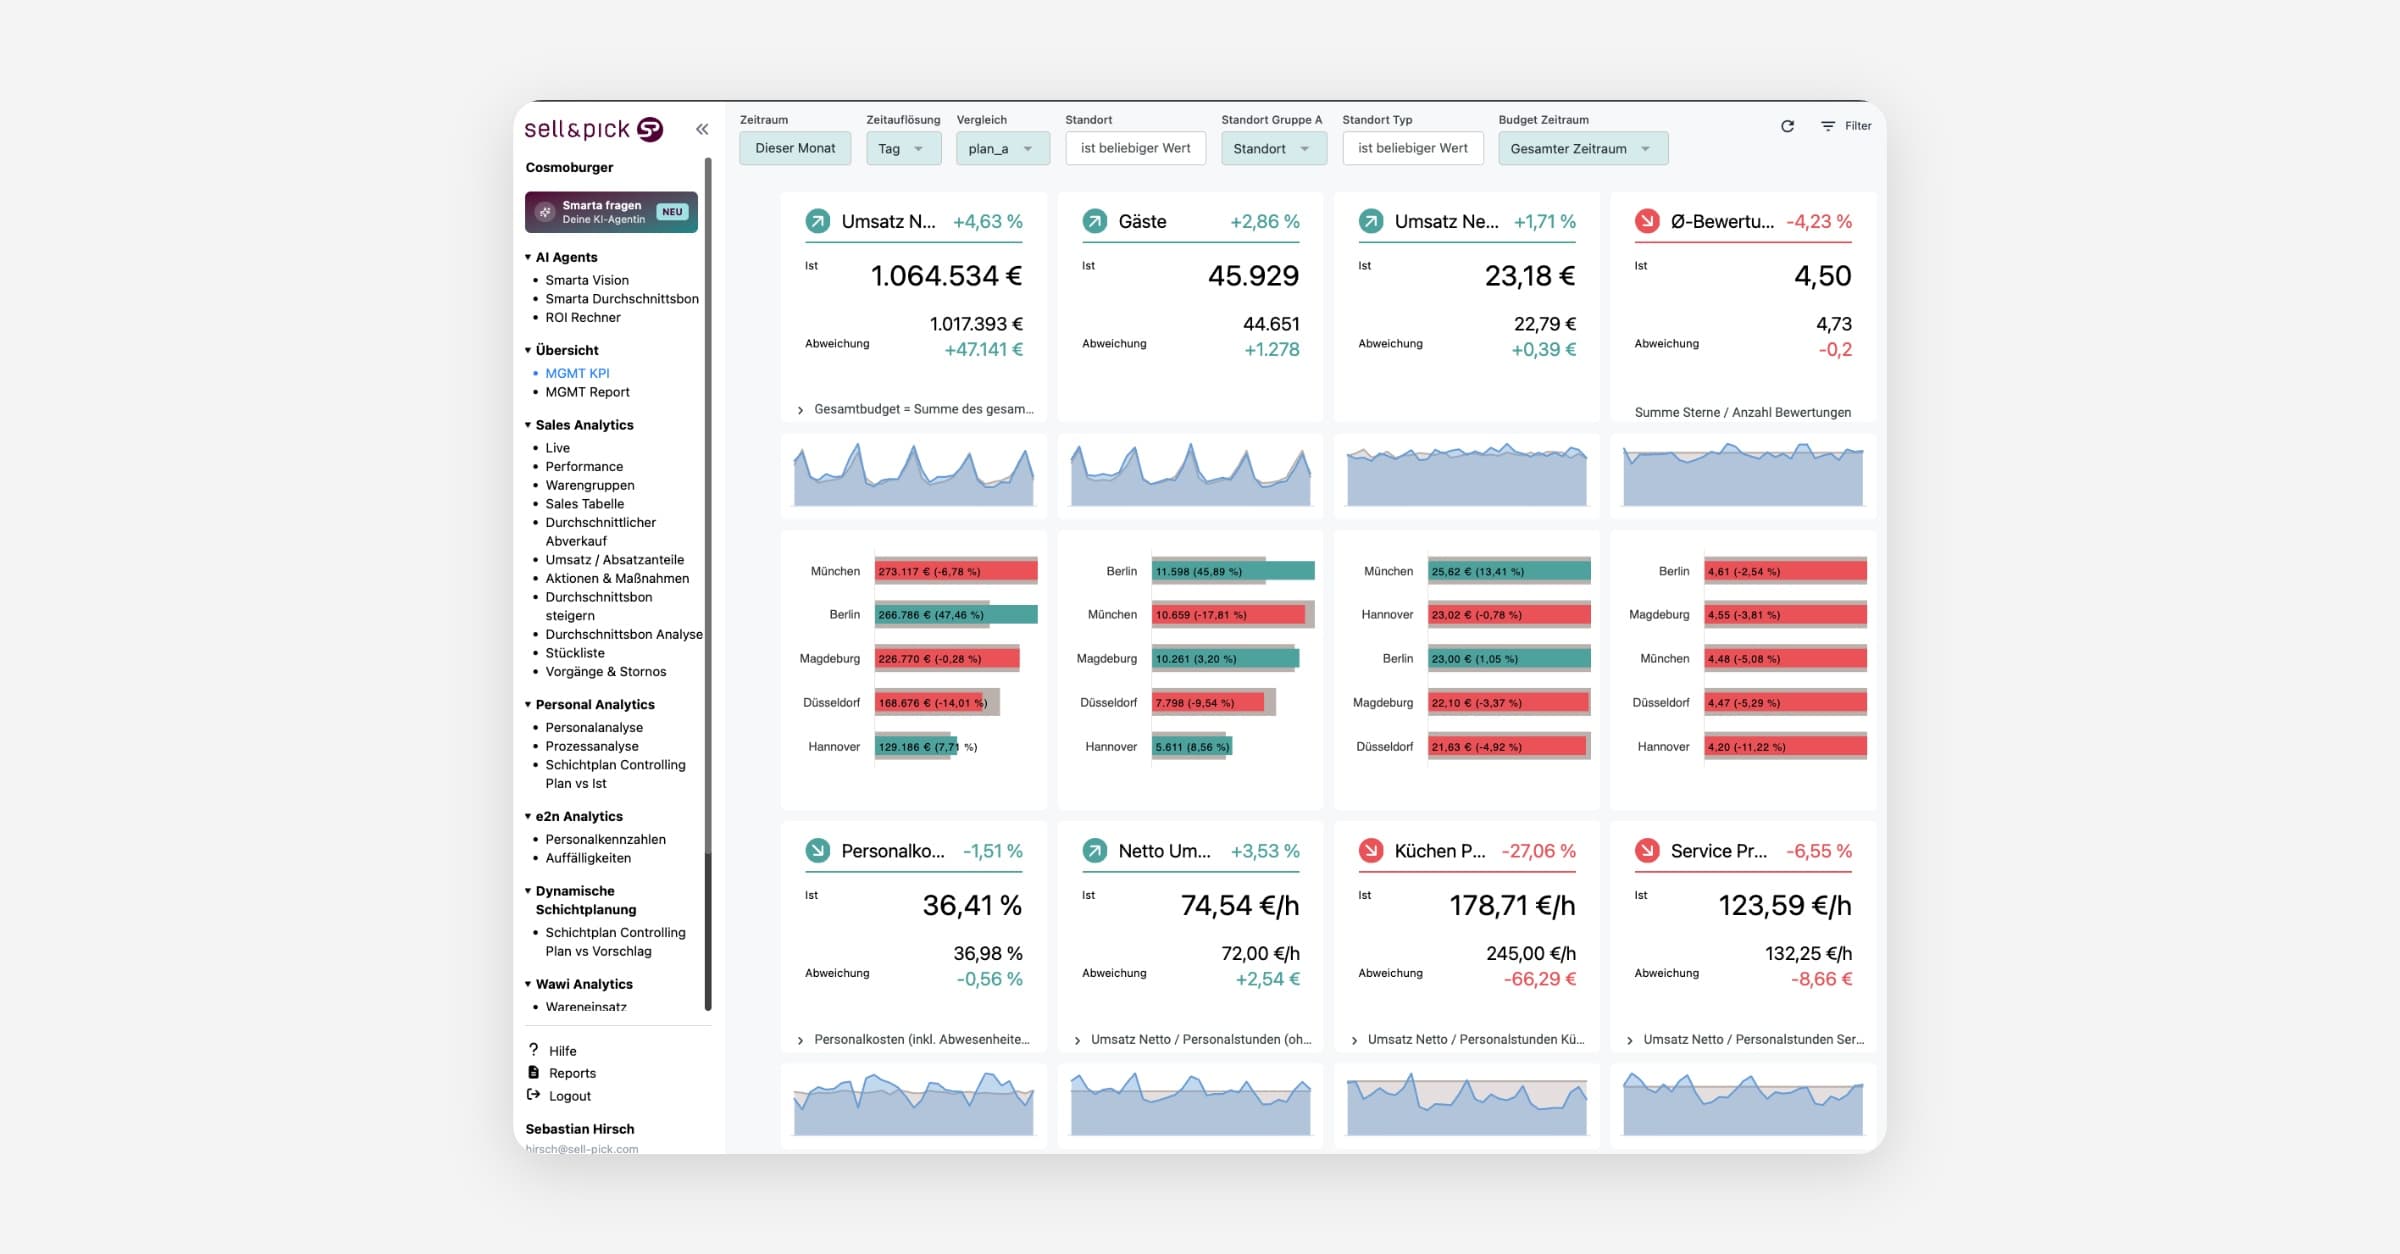Collapse the AI Agents section
This screenshot has height=1254, width=2400.
(x=528, y=257)
